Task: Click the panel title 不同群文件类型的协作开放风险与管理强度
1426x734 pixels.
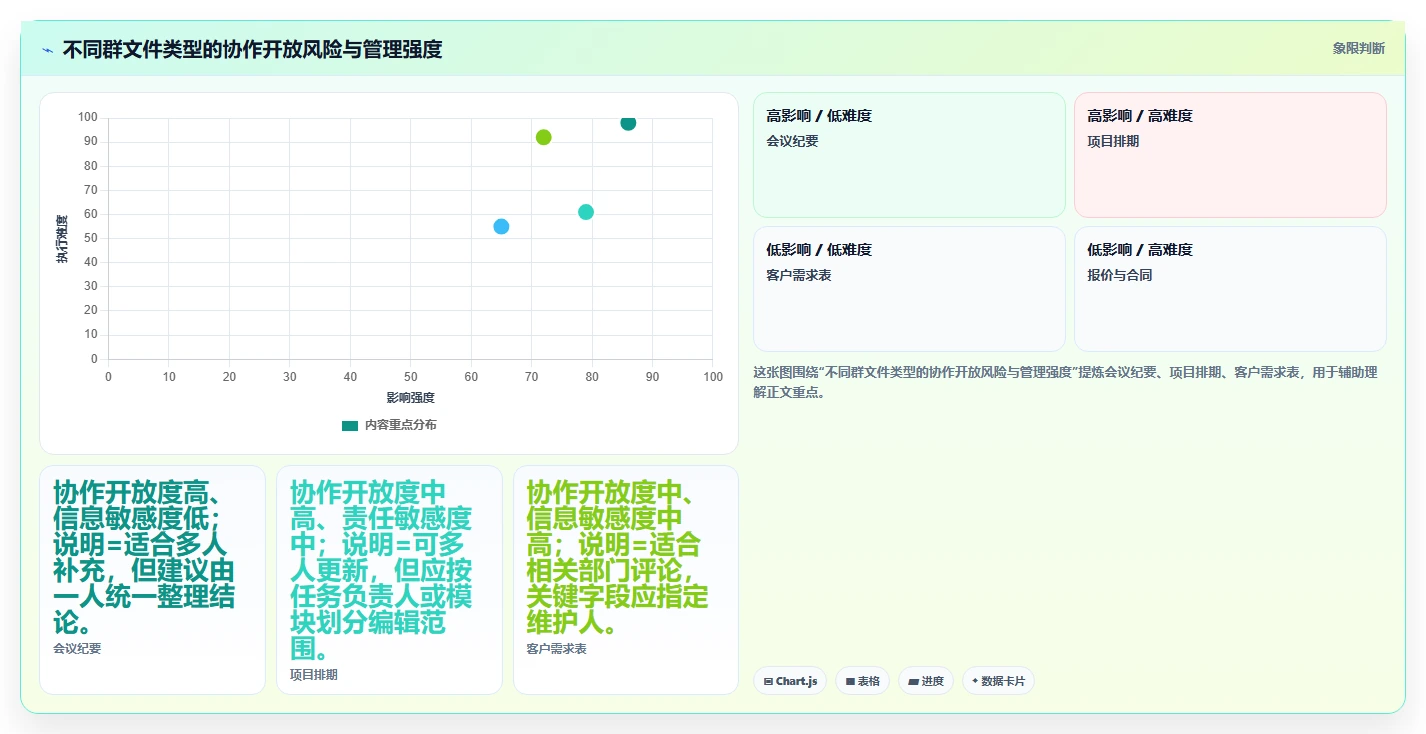Action: [x=252, y=49]
